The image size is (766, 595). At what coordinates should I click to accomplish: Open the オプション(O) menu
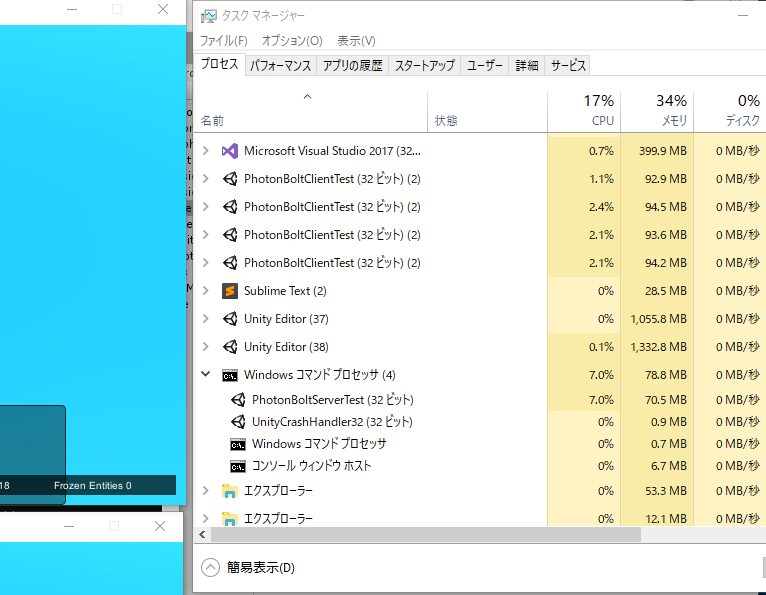coord(292,41)
